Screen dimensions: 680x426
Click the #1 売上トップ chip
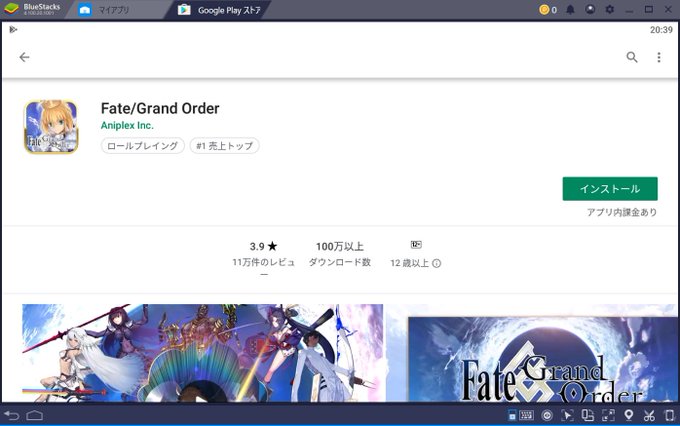click(225, 146)
